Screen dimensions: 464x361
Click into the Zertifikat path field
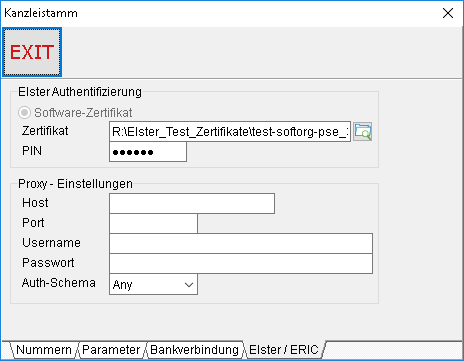pos(230,132)
